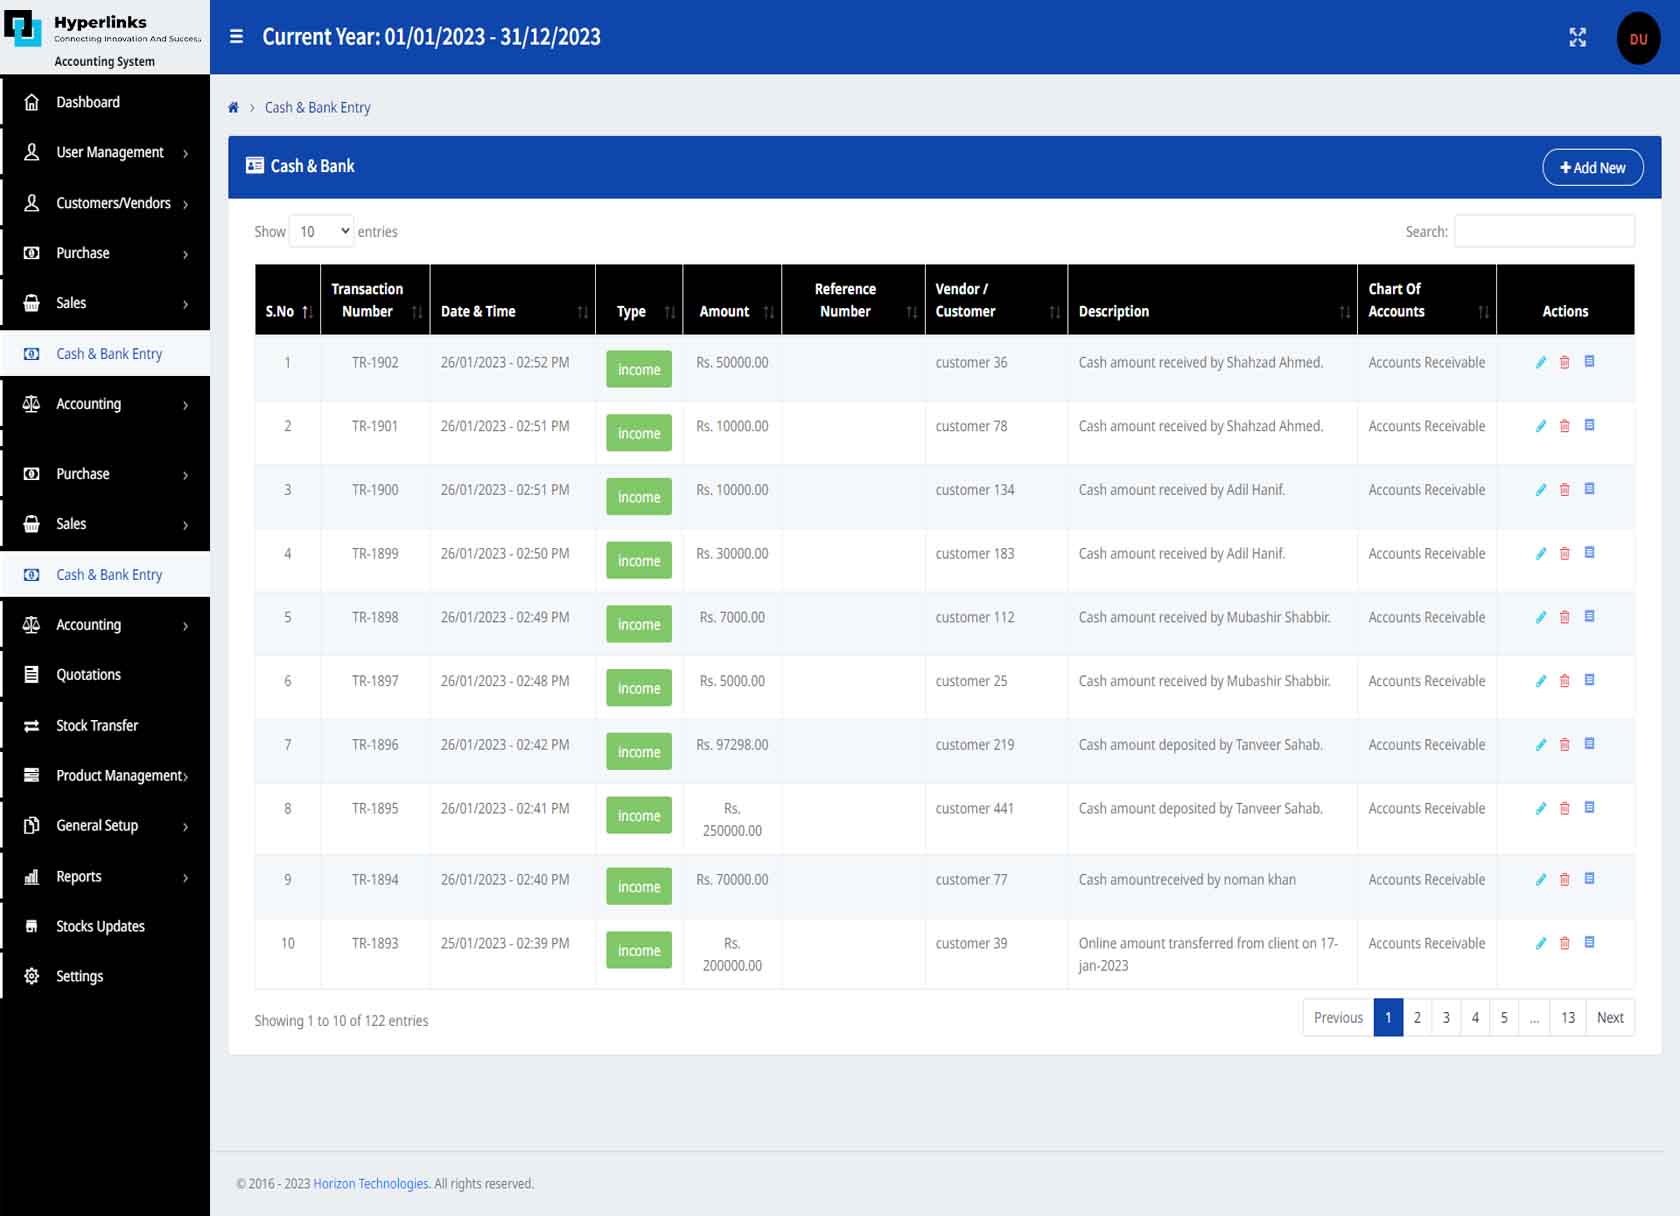Image resolution: width=1680 pixels, height=1216 pixels.
Task: Sort by Vendor / Customer column
Action: [x=996, y=300]
